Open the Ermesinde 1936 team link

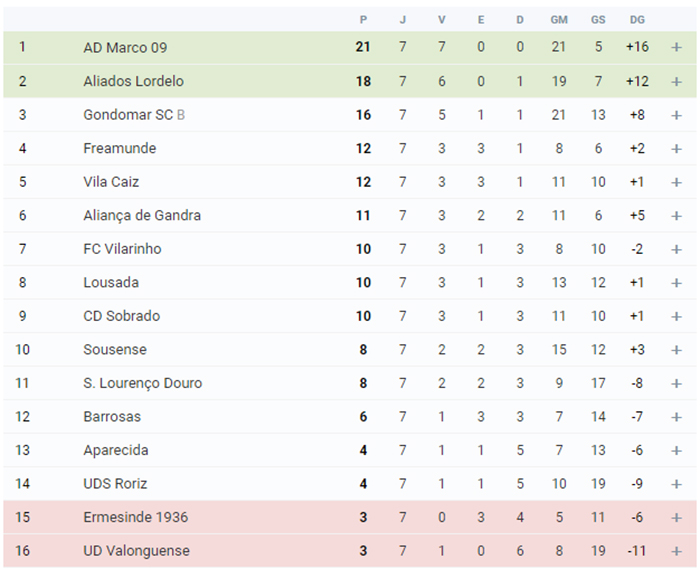136,517
